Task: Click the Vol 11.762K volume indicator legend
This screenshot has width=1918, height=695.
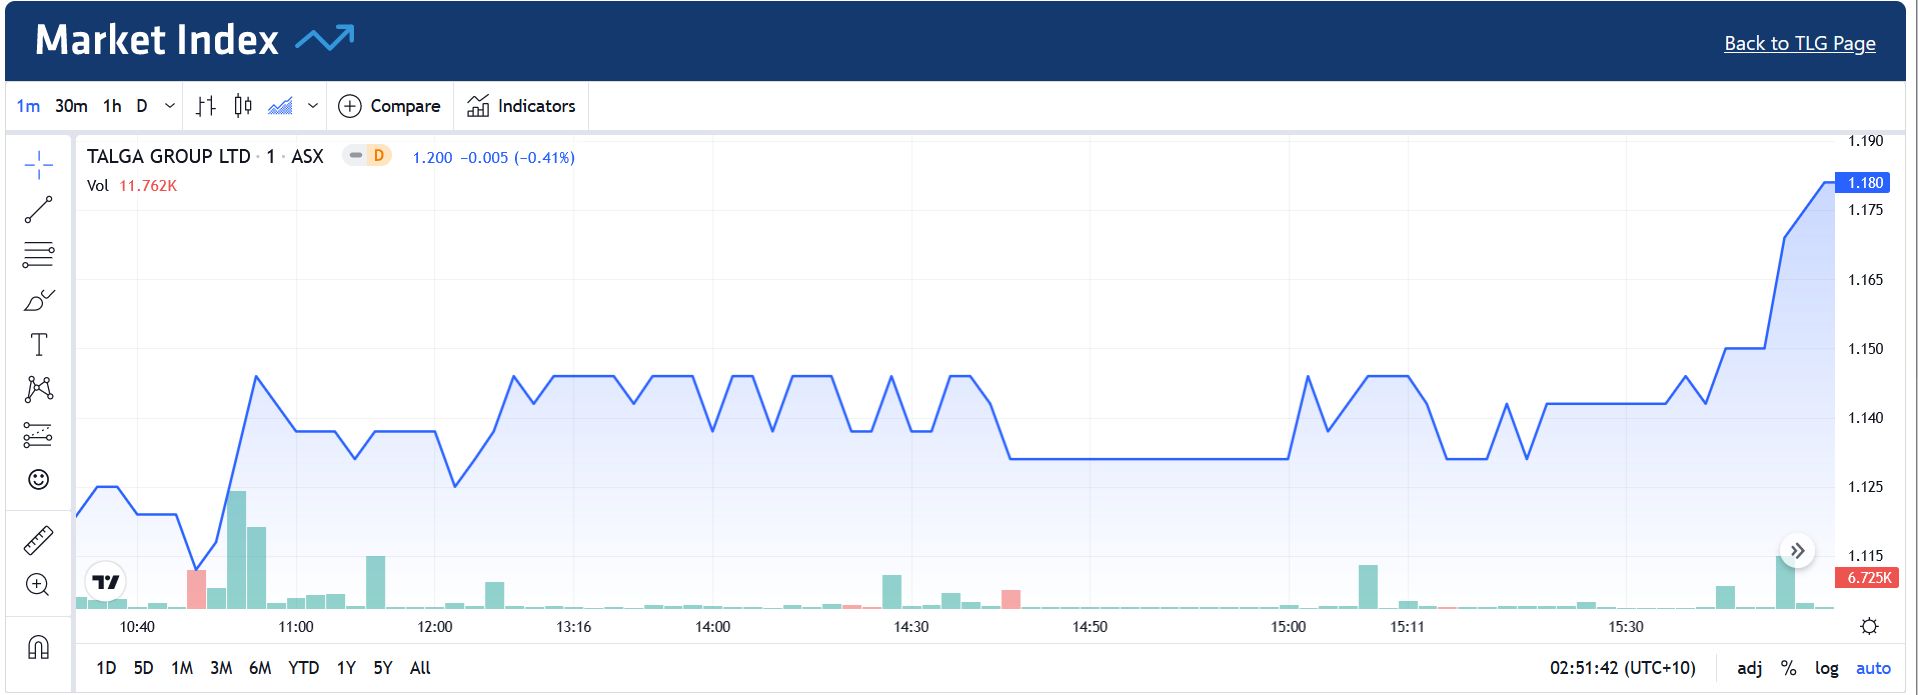Action: pos(132,186)
